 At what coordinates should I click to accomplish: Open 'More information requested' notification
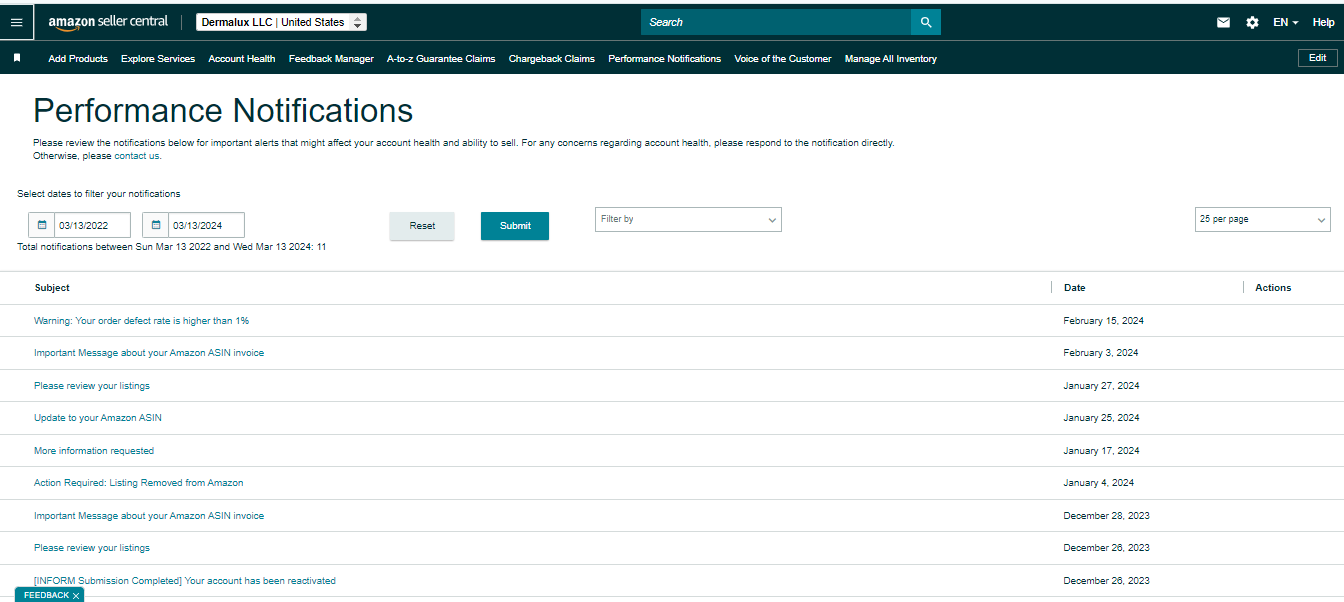click(94, 451)
